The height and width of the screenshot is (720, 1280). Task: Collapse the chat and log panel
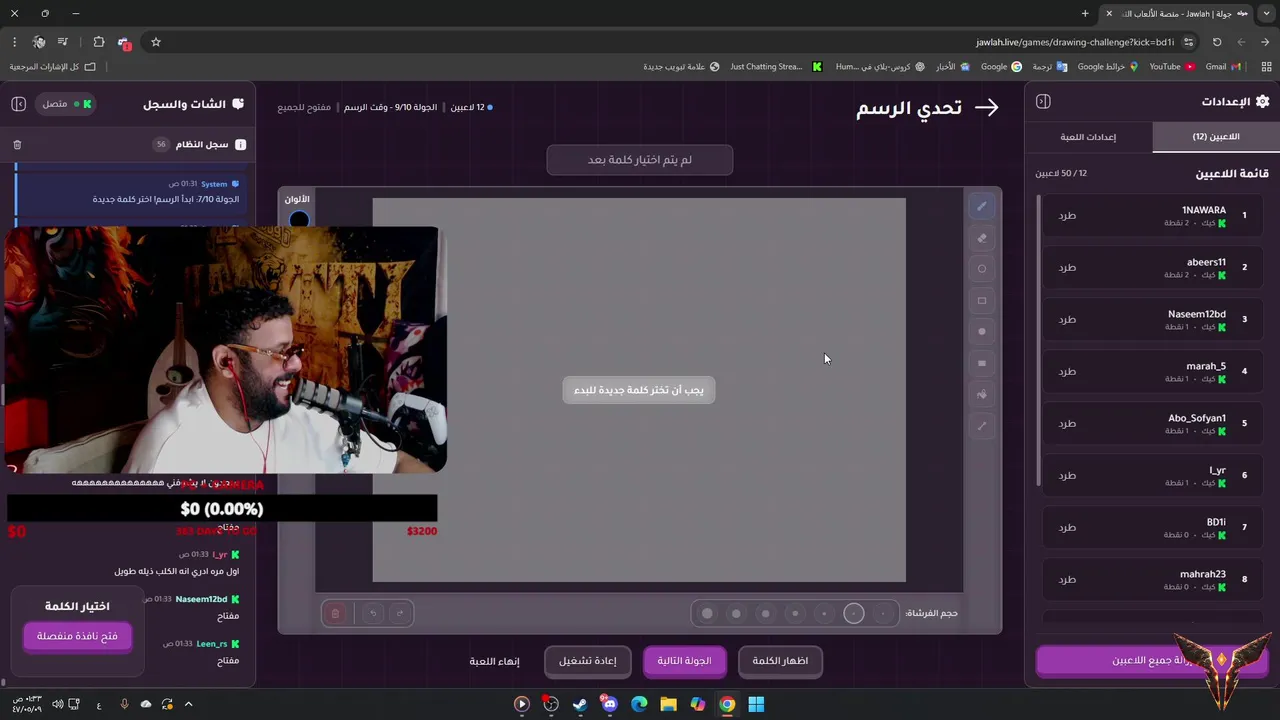click(18, 104)
